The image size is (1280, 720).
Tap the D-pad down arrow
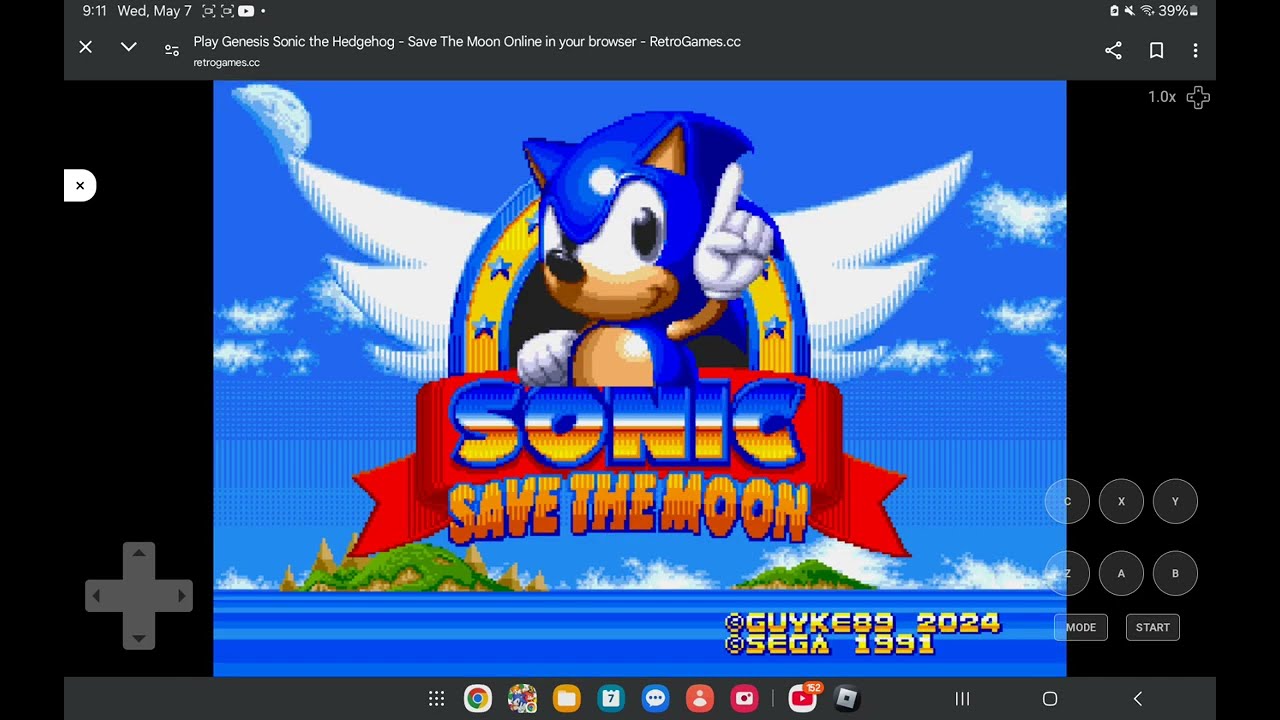click(139, 637)
